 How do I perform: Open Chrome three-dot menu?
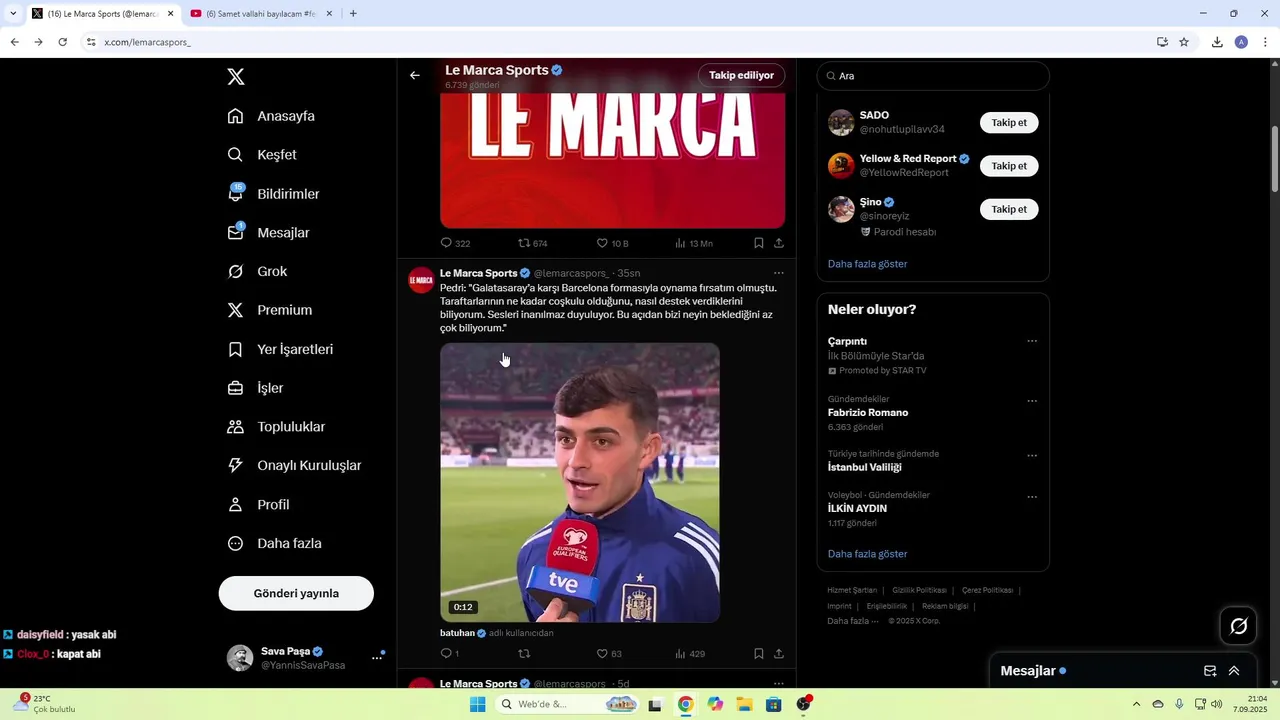(1265, 42)
